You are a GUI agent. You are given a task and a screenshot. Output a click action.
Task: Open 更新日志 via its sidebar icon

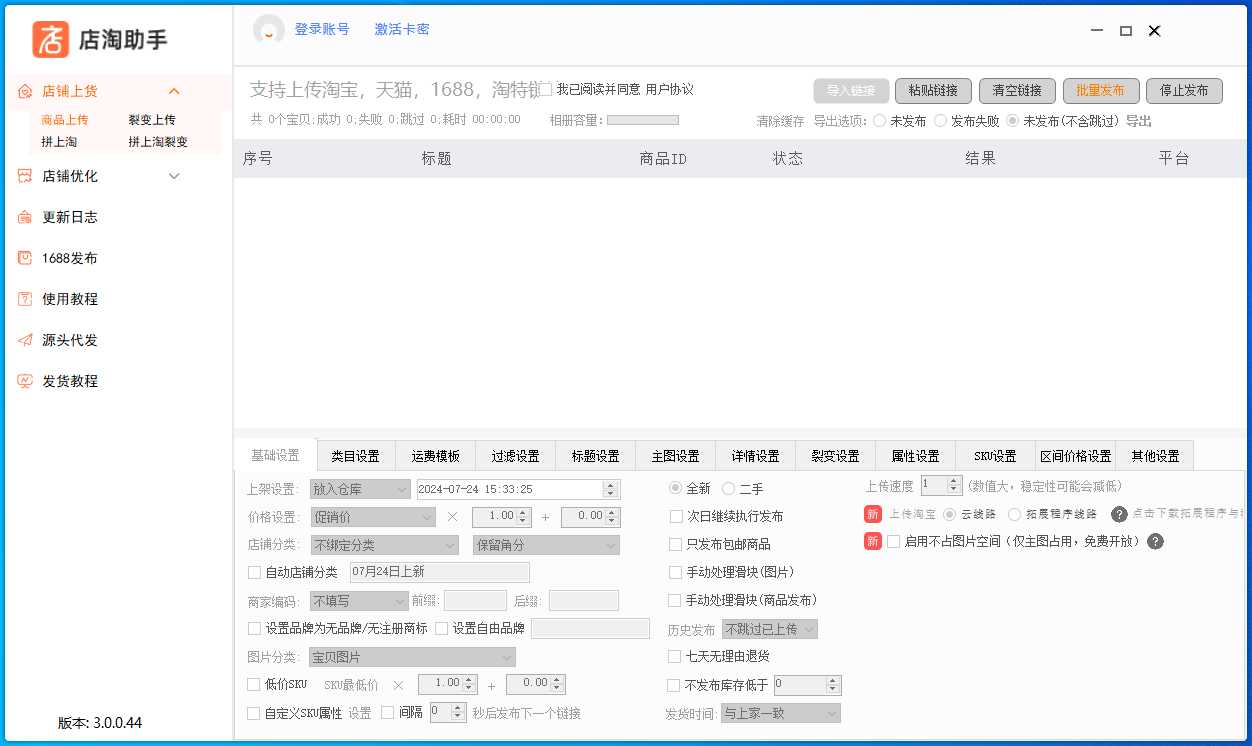click(25, 217)
